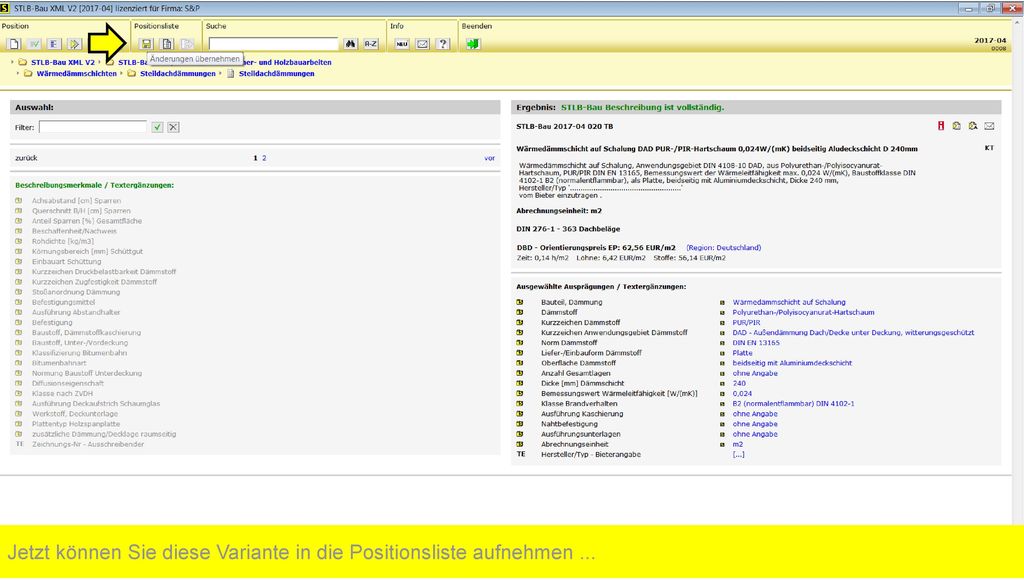1024x580 pixels.
Task: Click TE marker beside Hersteller/Typ - Bieterangabe
Action: tap(520, 454)
